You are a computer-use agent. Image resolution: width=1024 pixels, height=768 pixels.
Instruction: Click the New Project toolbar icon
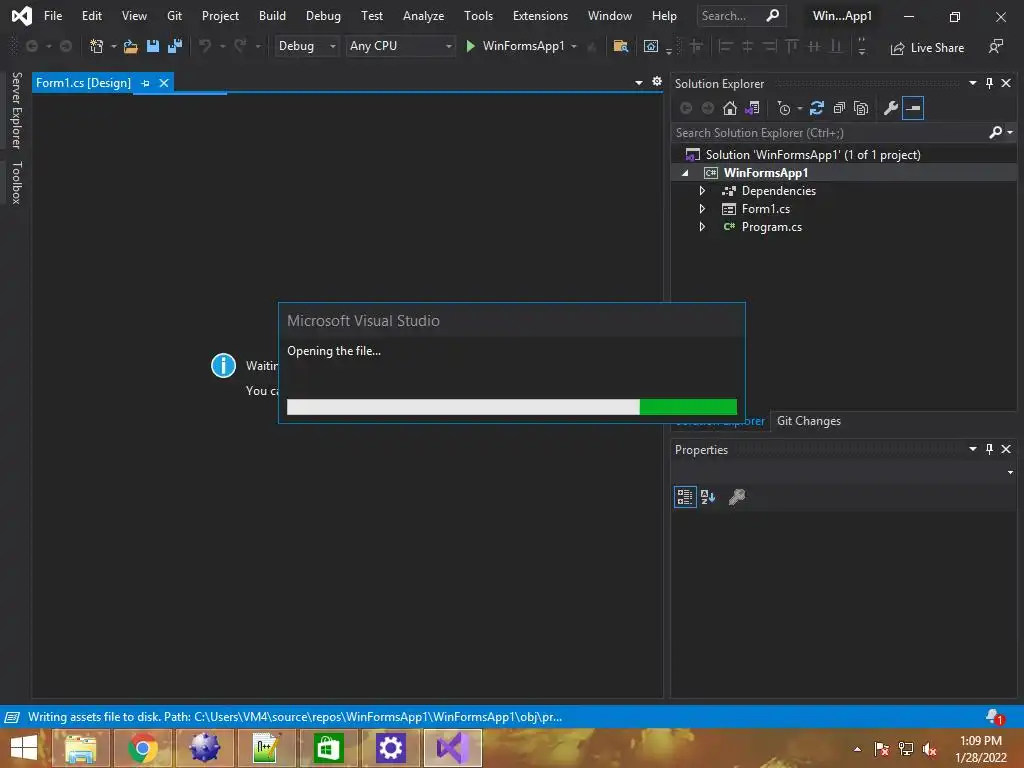97,46
